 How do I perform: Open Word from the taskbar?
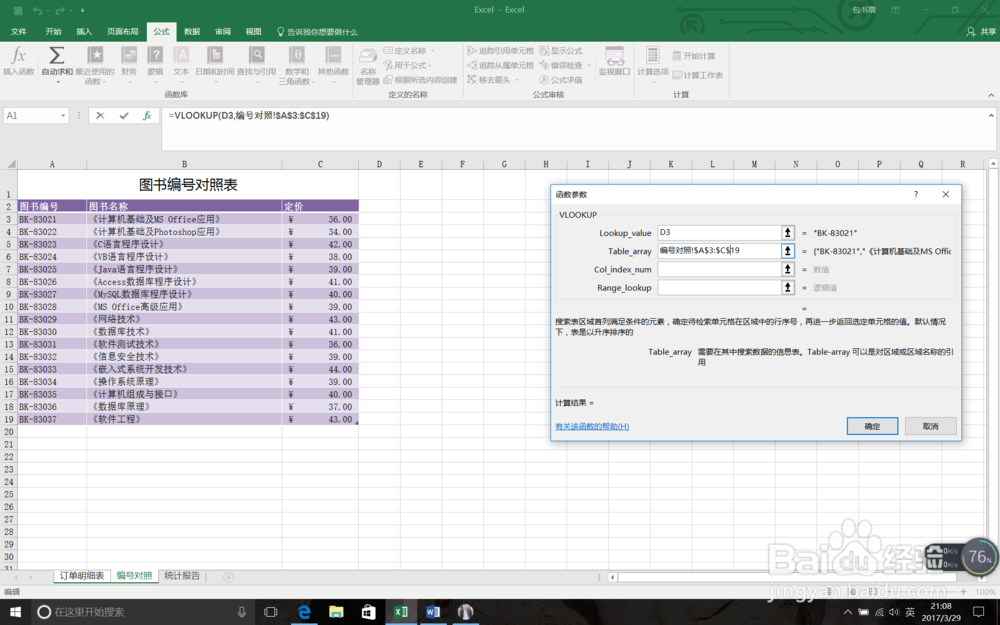pyautogui.click(x=433, y=612)
